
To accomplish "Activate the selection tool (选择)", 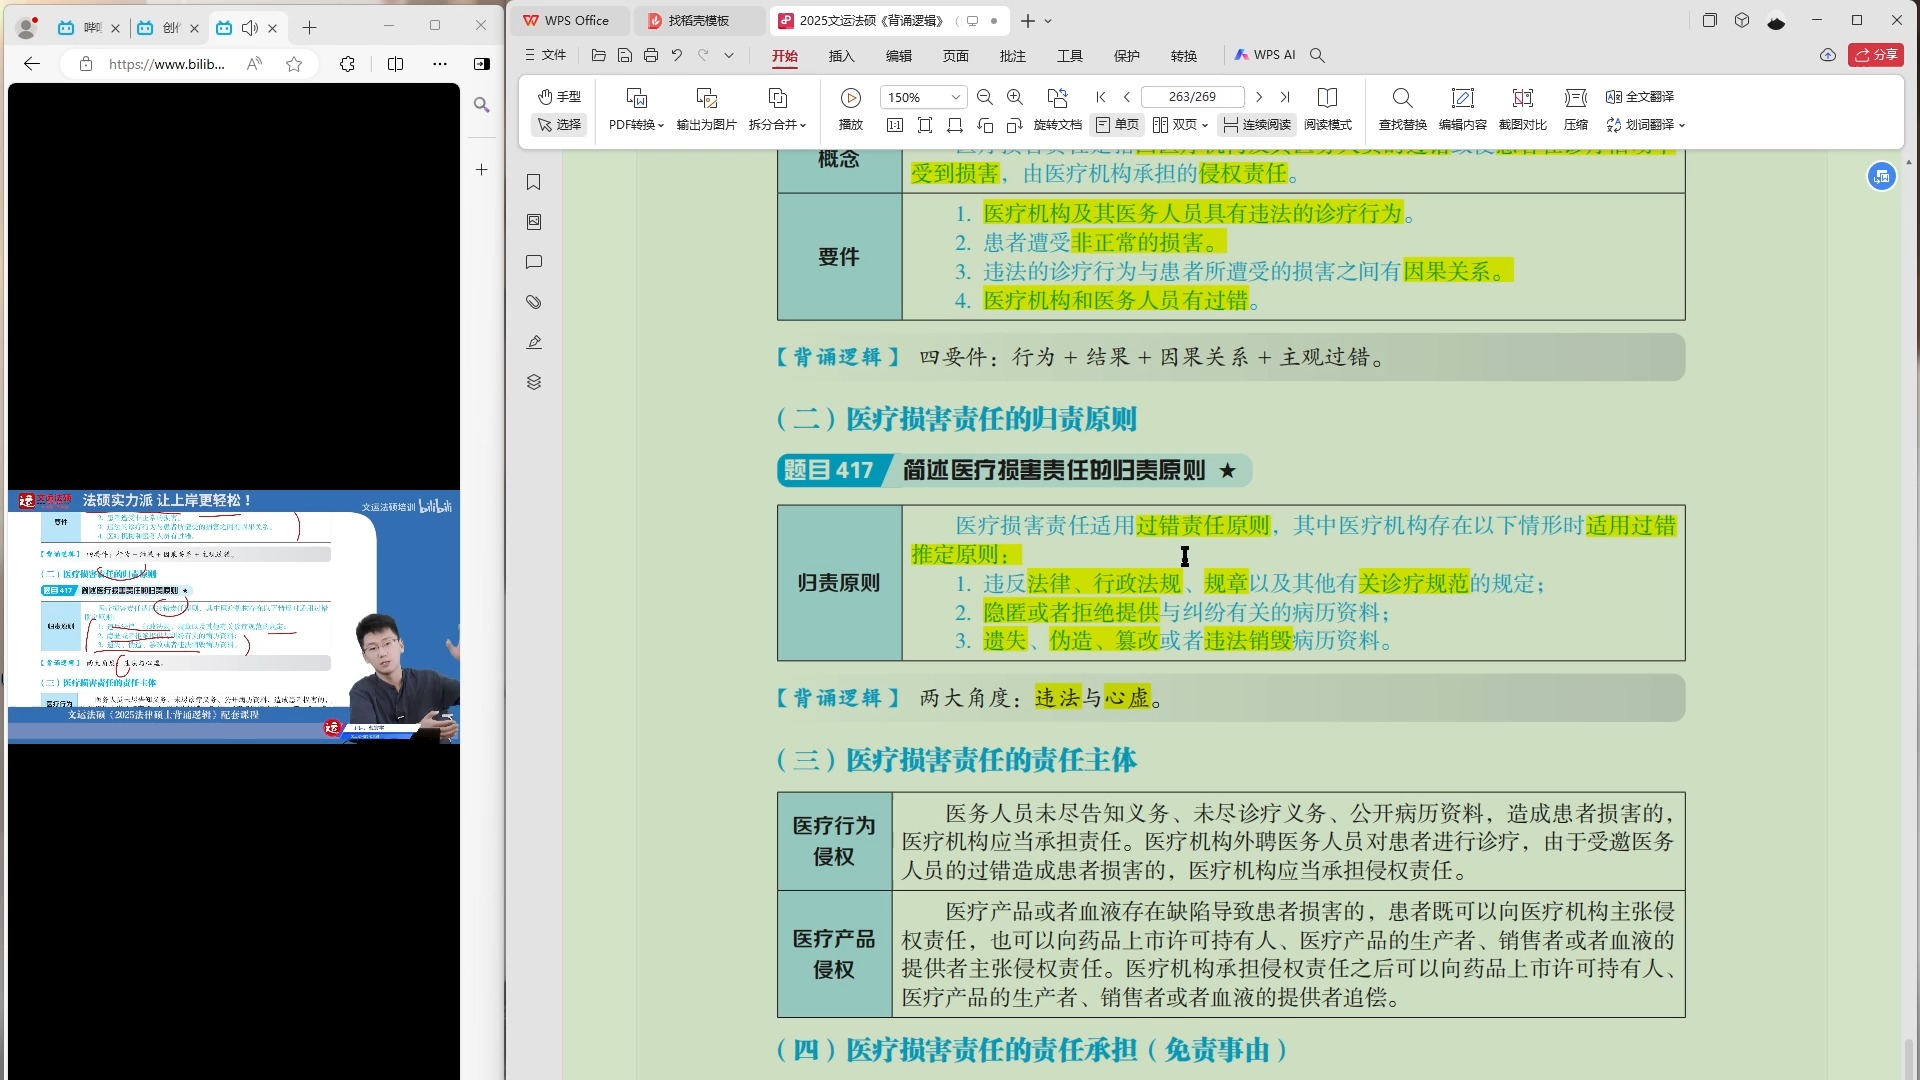I will click(559, 125).
